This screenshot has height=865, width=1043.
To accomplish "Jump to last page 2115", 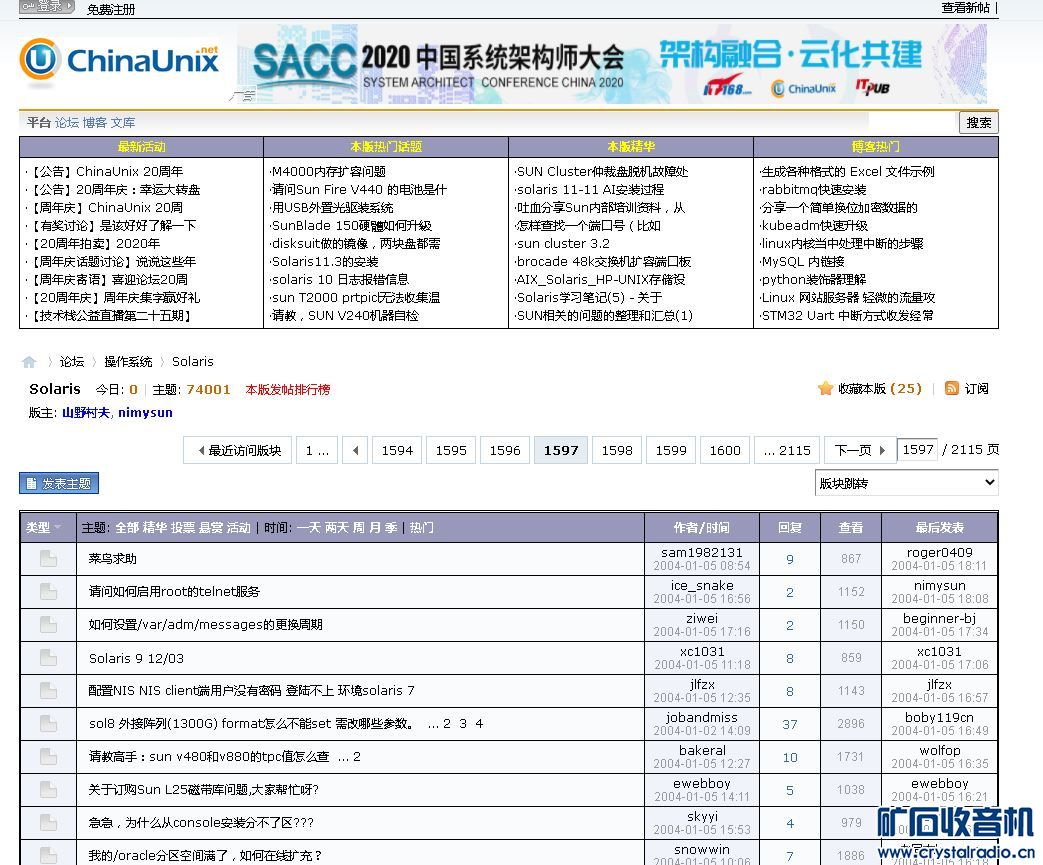I will coord(787,450).
